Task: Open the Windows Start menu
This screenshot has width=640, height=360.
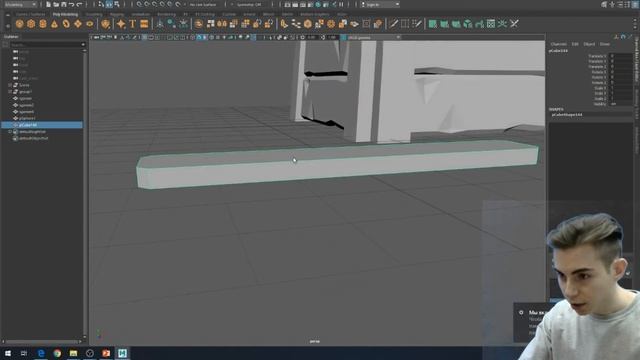Action: pyautogui.click(x=8, y=353)
